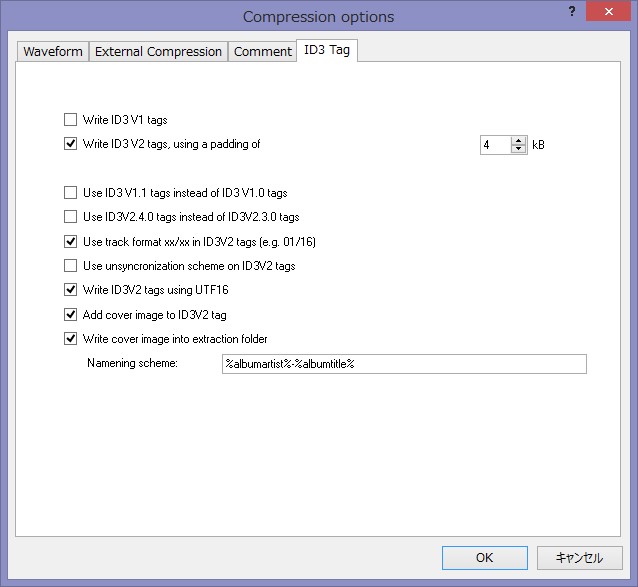Select the Comment tab

coord(262,52)
